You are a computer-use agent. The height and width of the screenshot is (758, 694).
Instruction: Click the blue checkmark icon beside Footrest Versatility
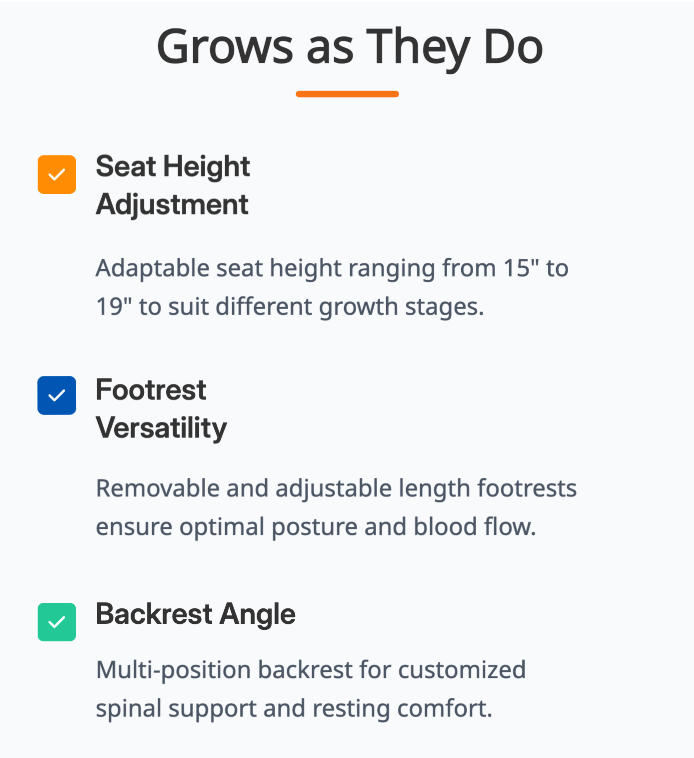pos(57,395)
